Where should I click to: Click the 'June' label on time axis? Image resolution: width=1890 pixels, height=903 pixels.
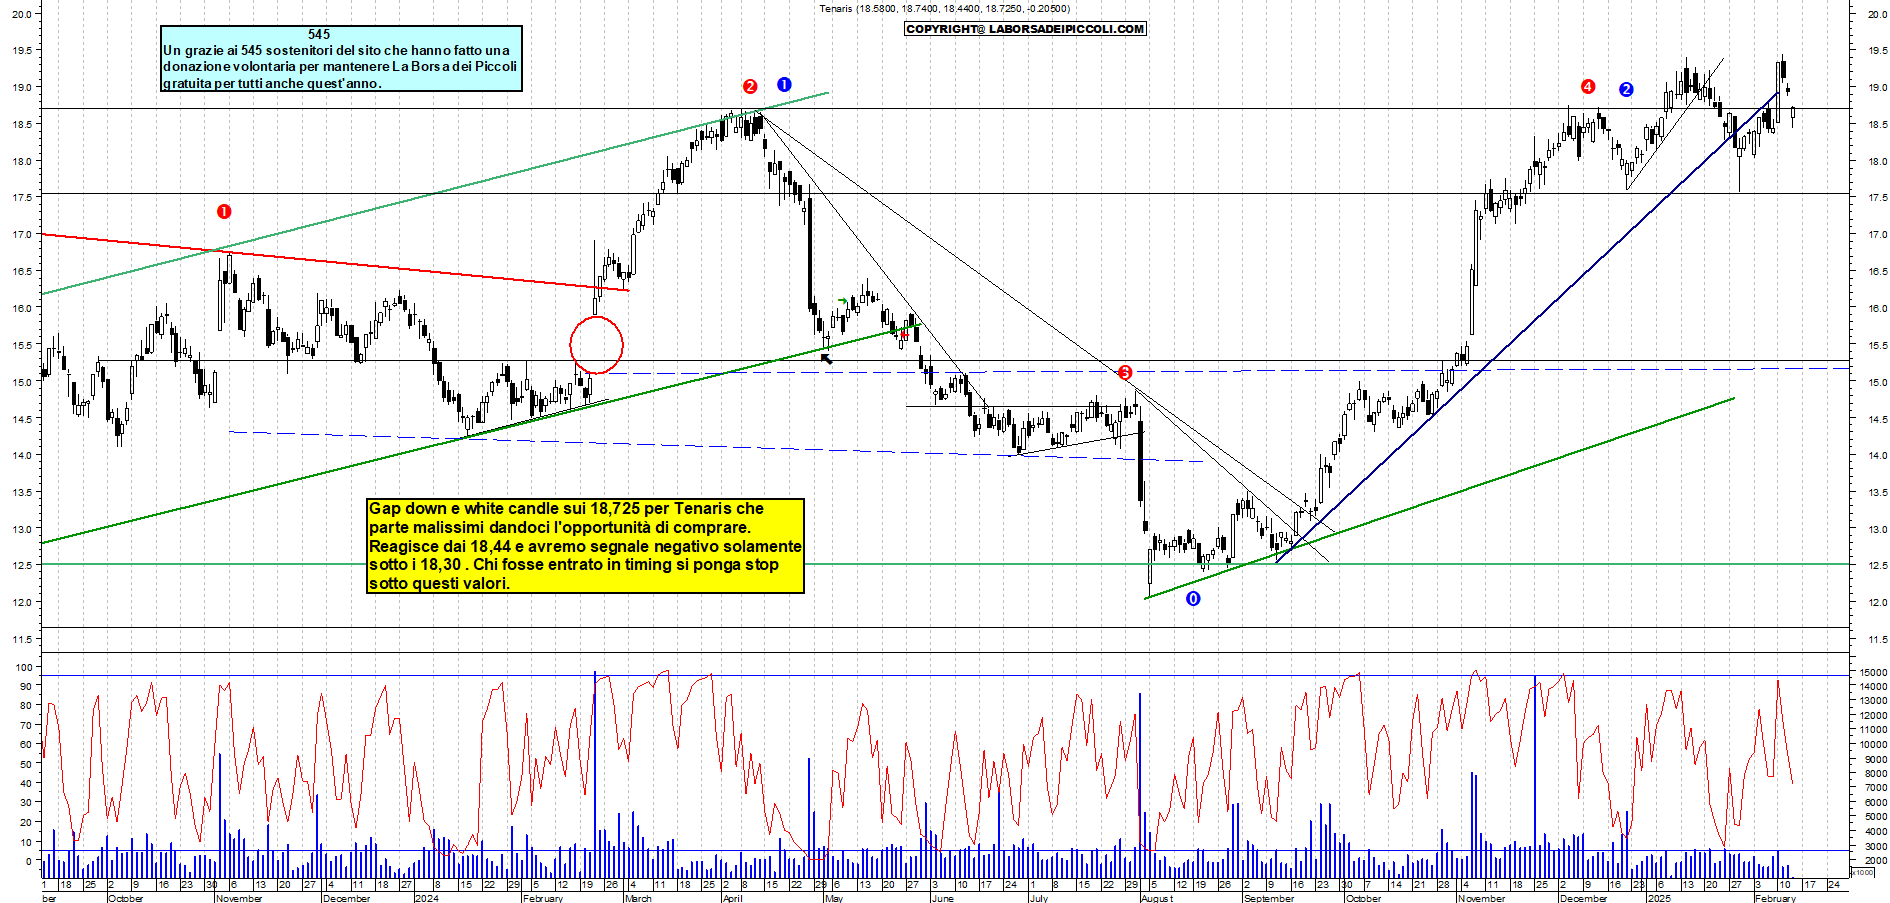click(x=942, y=898)
